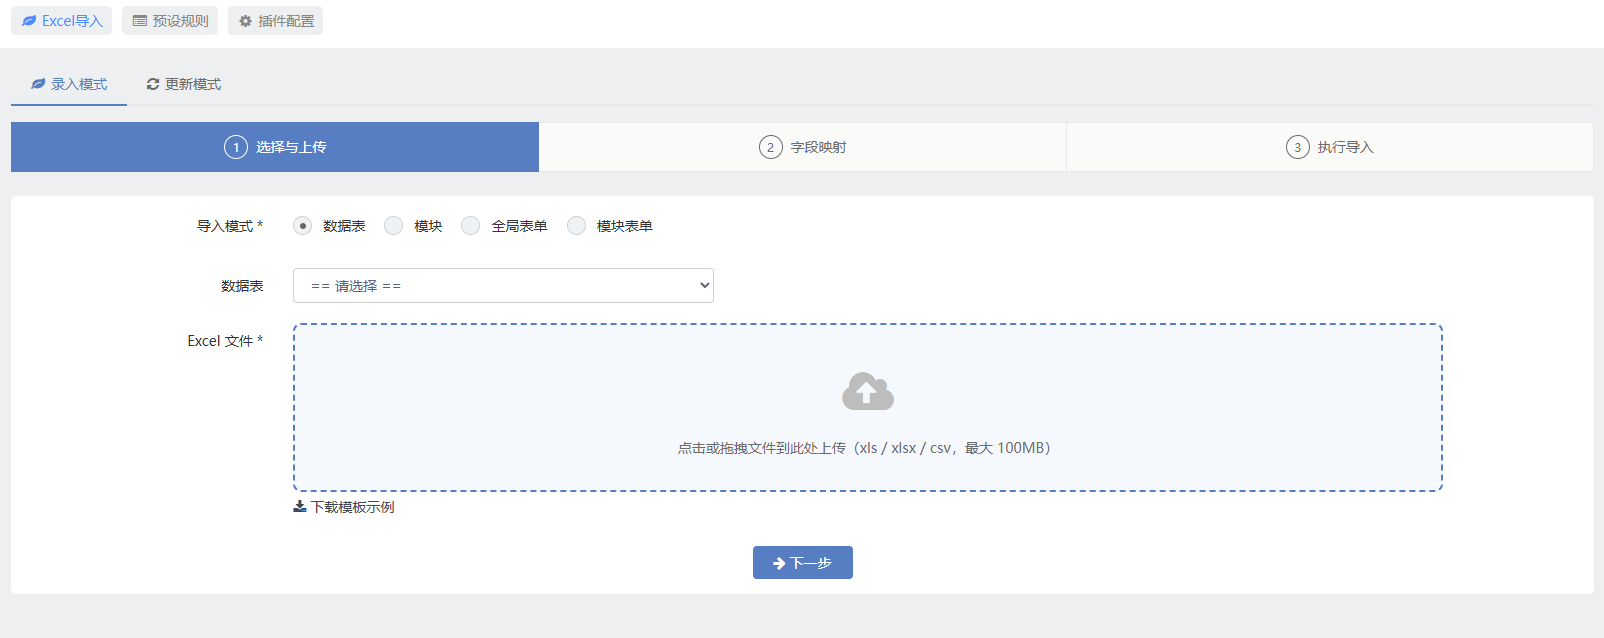This screenshot has width=1604, height=638.
Task: Go to the 执行导入 step
Action: click(x=1330, y=147)
